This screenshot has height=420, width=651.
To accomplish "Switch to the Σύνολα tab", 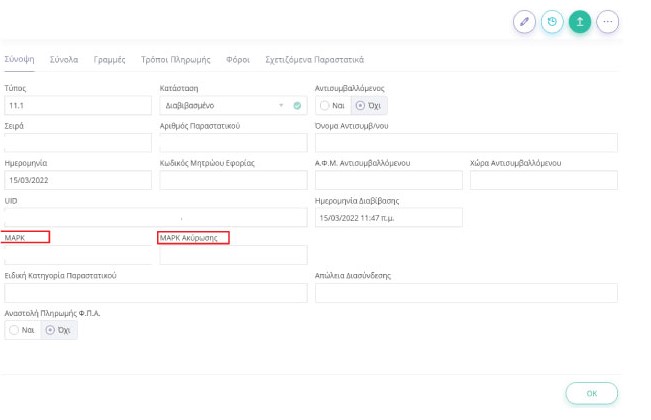I will coord(65,60).
